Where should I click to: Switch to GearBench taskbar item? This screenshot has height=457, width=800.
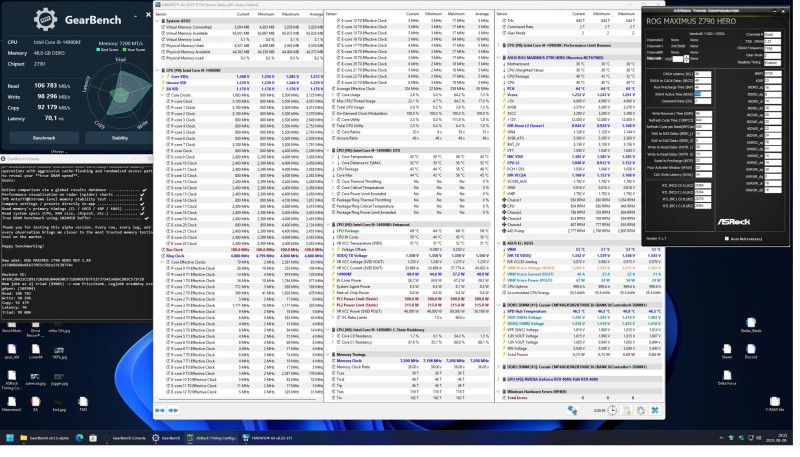(166, 438)
